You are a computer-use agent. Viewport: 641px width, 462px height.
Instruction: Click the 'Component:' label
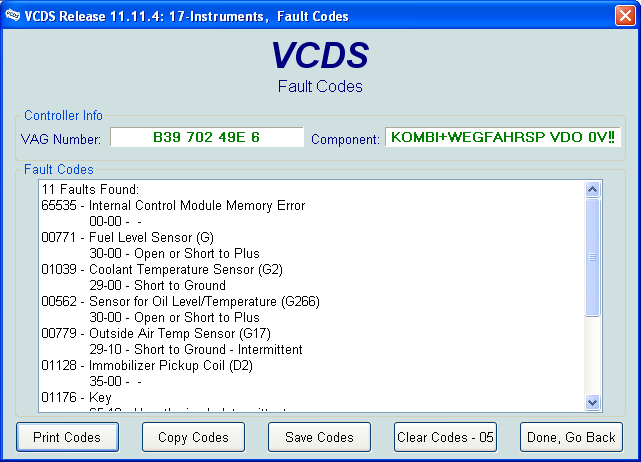(x=345, y=139)
